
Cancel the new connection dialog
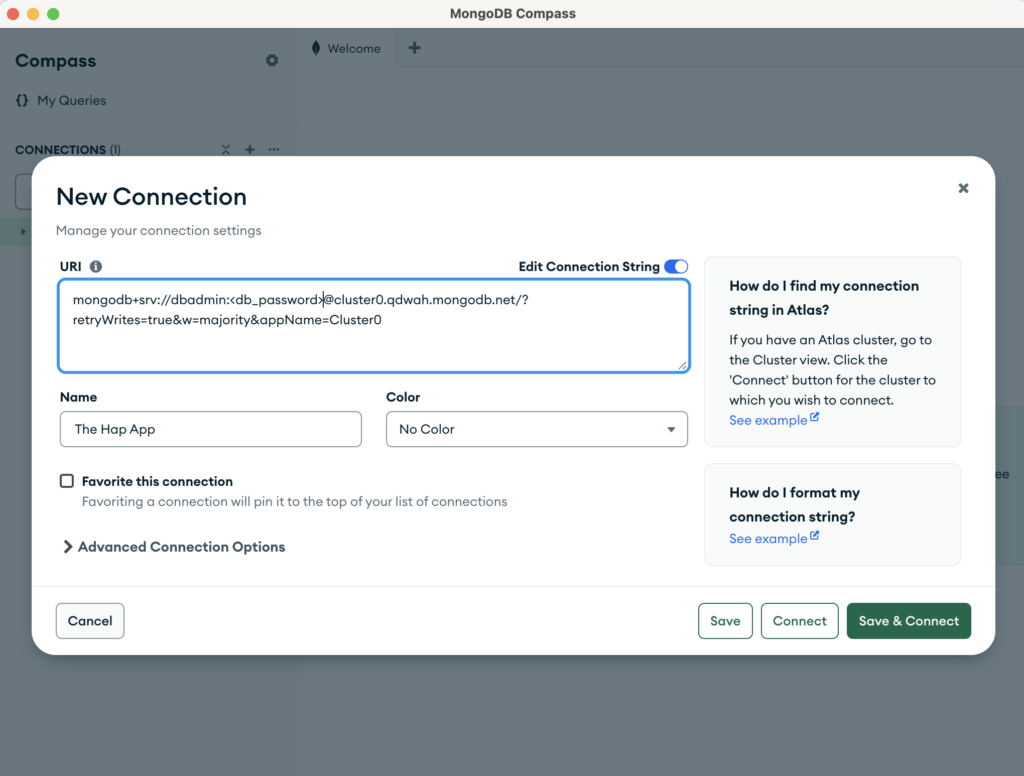pyautogui.click(x=90, y=621)
